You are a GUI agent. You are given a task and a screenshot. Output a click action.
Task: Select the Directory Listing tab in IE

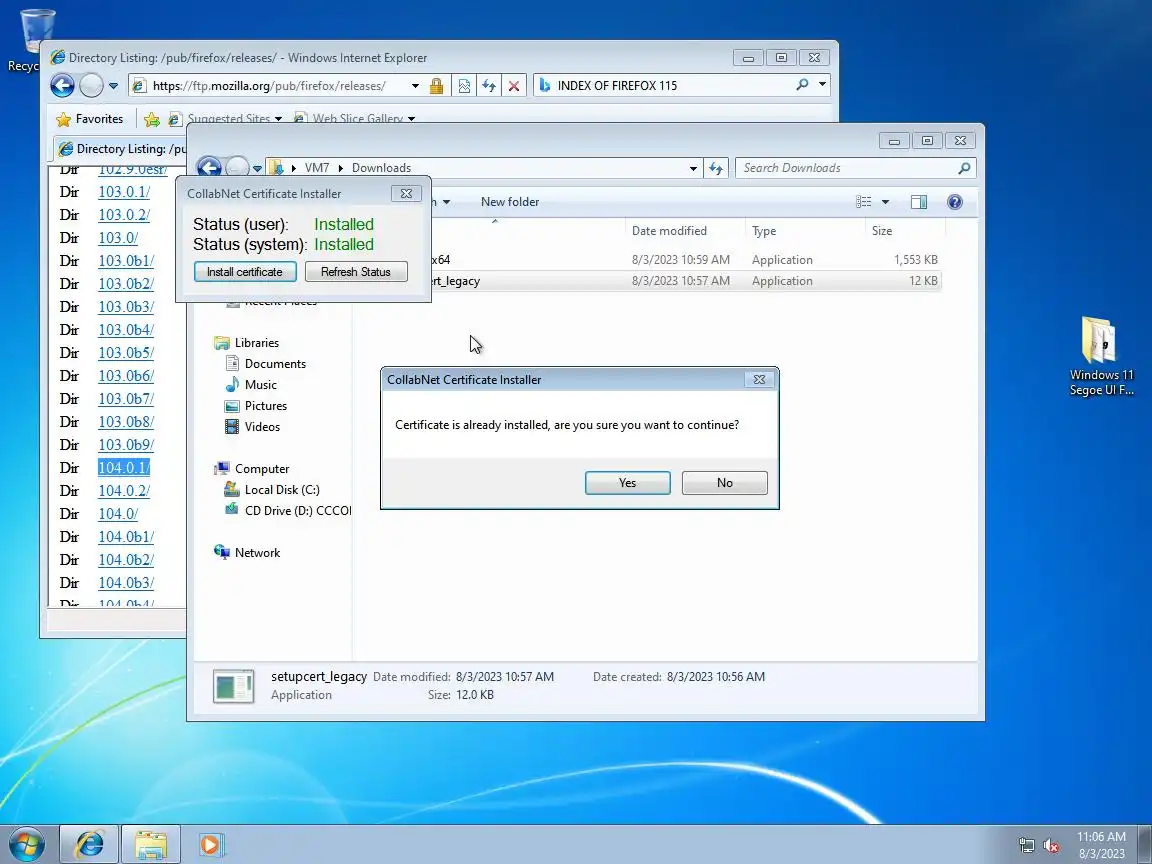pyautogui.click(x=121, y=149)
